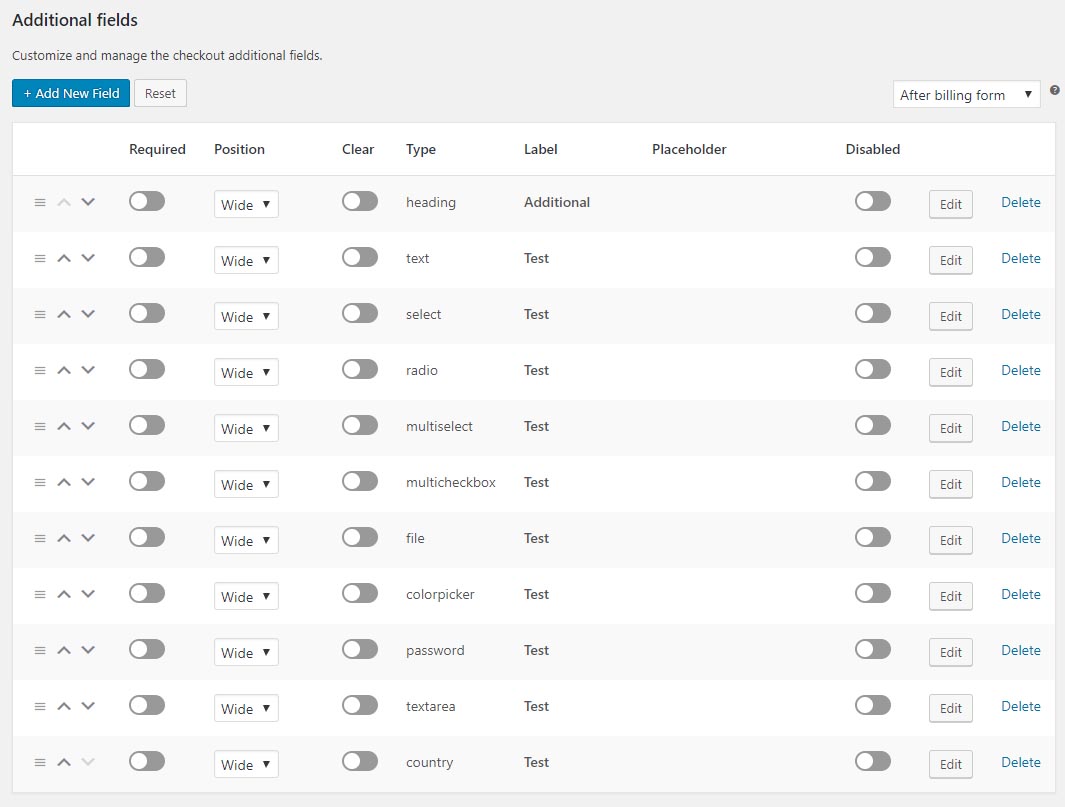Click drag handle of the colorpicker row
The height and width of the screenshot is (807, 1065).
(x=40, y=594)
